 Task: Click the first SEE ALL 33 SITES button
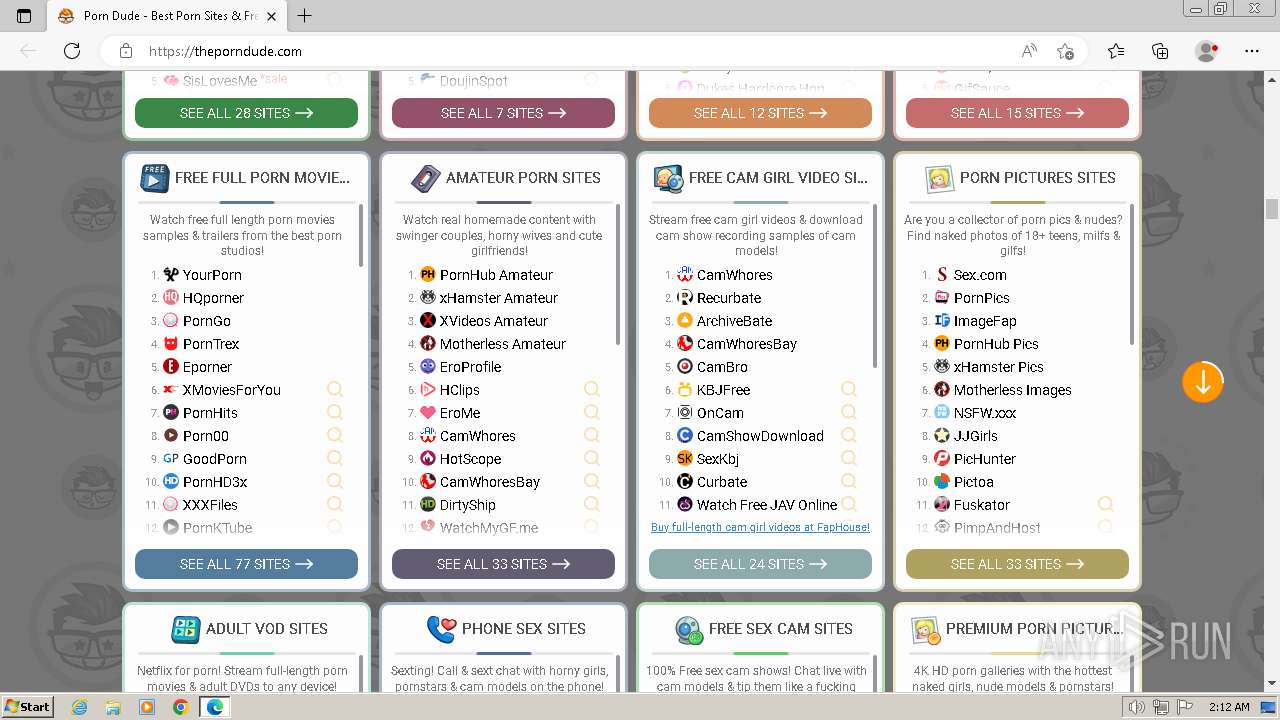point(503,564)
